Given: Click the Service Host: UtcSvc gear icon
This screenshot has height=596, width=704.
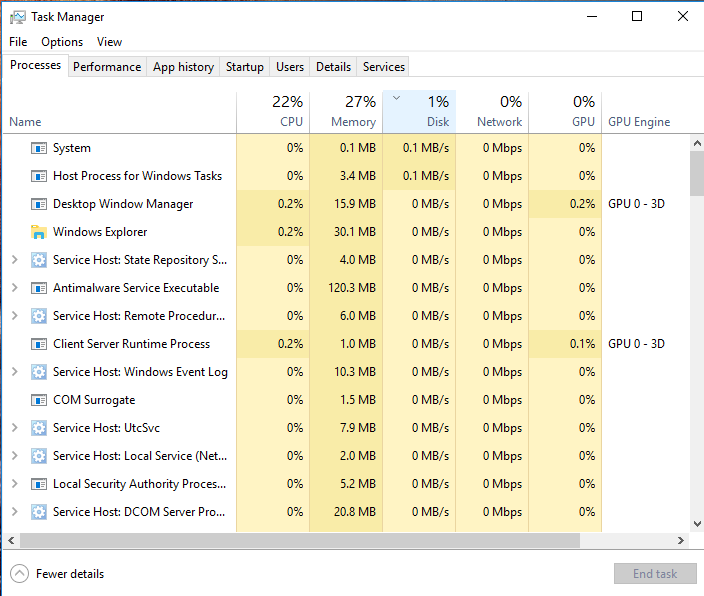Looking at the screenshot, I should 39,428.
